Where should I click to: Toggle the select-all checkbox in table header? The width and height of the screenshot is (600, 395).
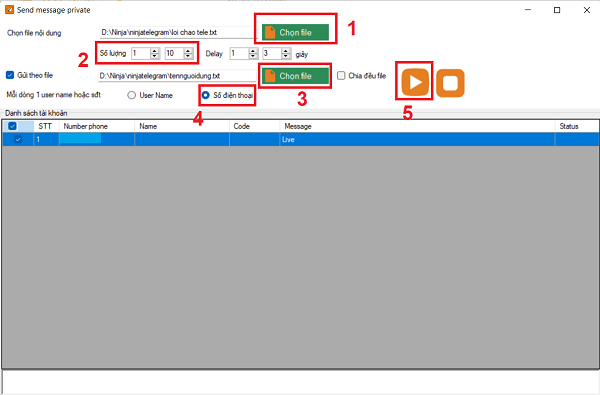tap(12, 126)
